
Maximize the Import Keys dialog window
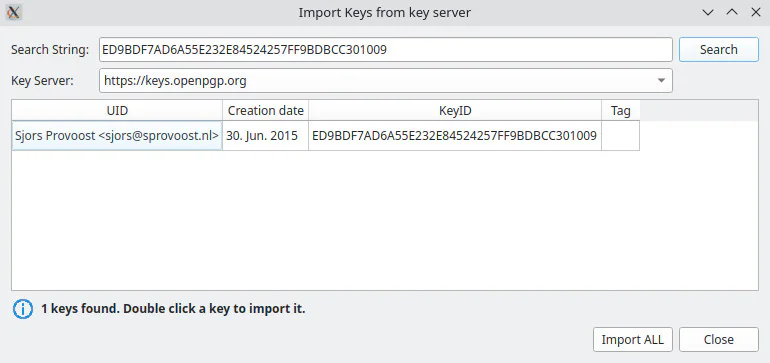pyautogui.click(x=732, y=12)
